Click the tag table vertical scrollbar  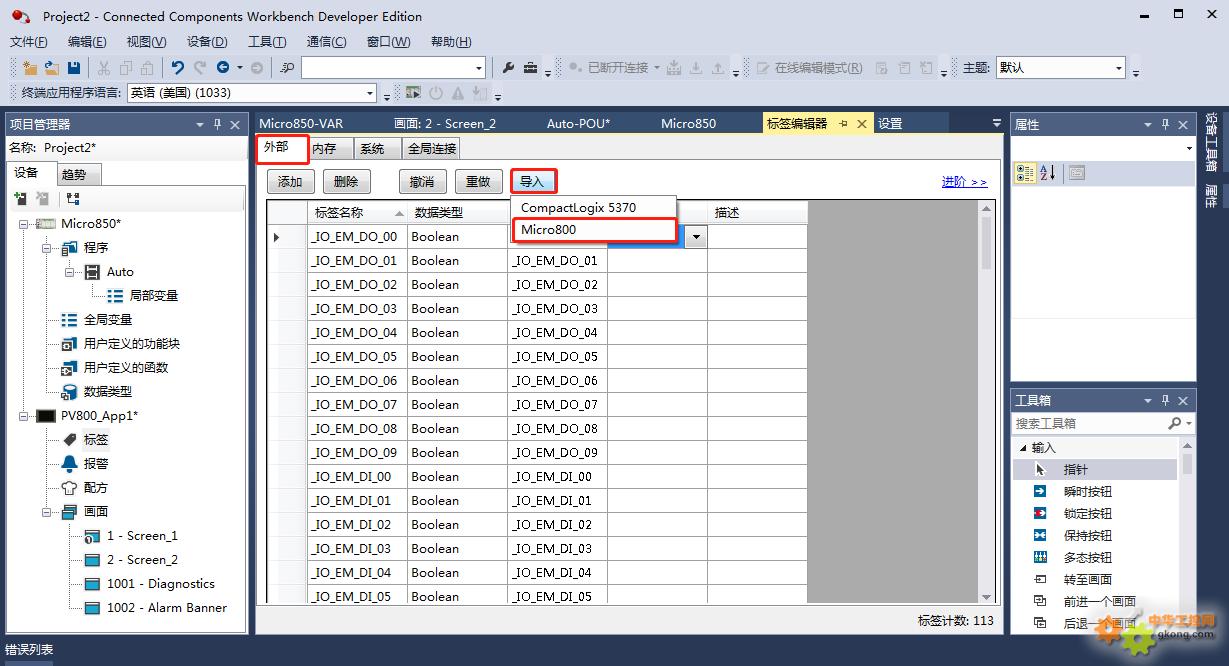click(987, 403)
